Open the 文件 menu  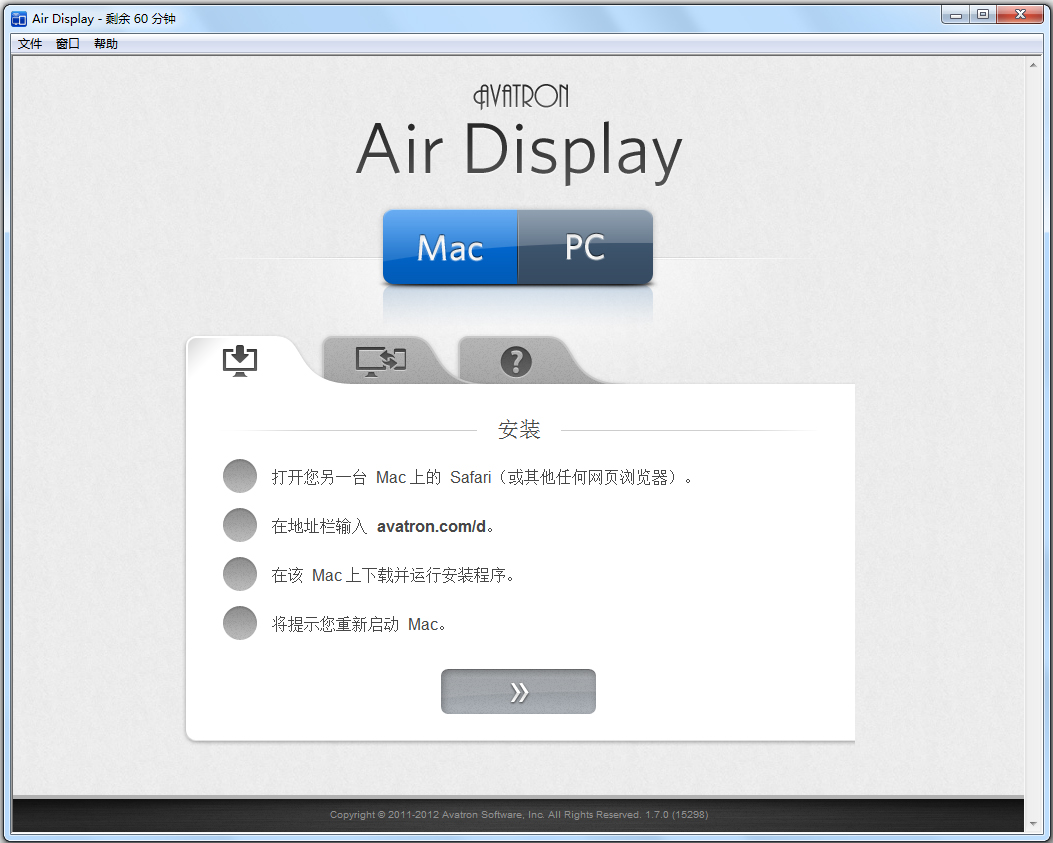click(30, 44)
